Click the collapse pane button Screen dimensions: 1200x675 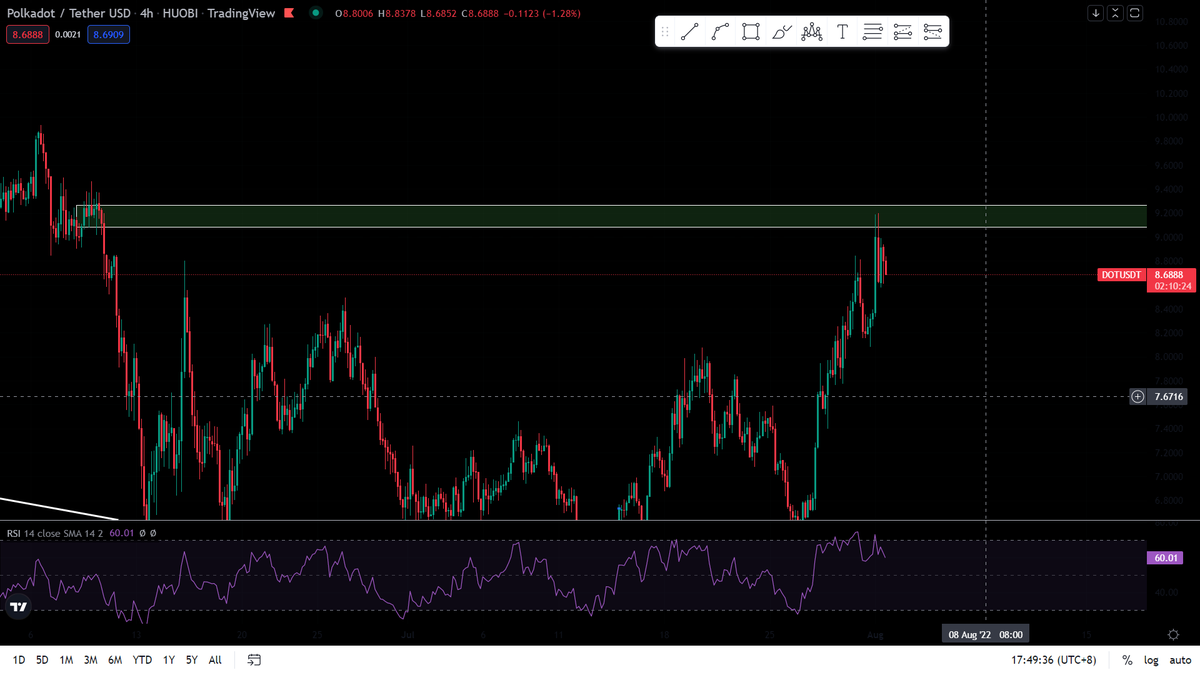click(x=1115, y=13)
